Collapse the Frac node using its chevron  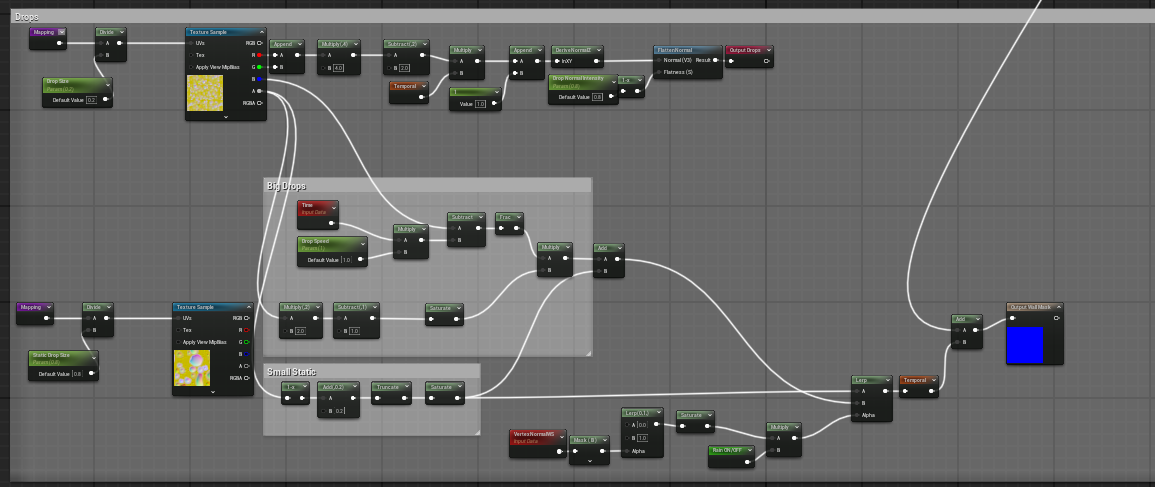coord(518,217)
